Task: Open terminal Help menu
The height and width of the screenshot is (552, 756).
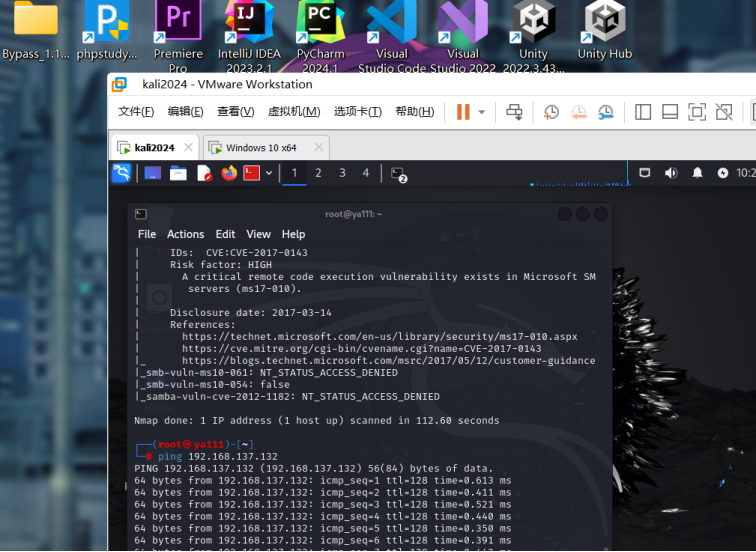Action: pyautogui.click(x=293, y=234)
